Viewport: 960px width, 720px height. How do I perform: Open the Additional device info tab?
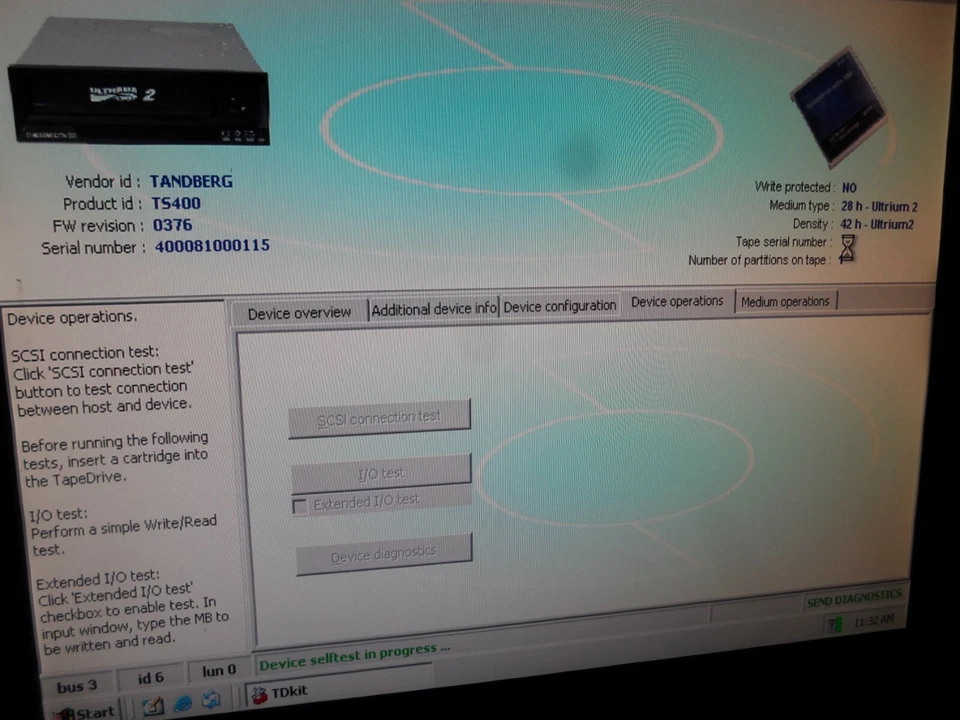[433, 308]
